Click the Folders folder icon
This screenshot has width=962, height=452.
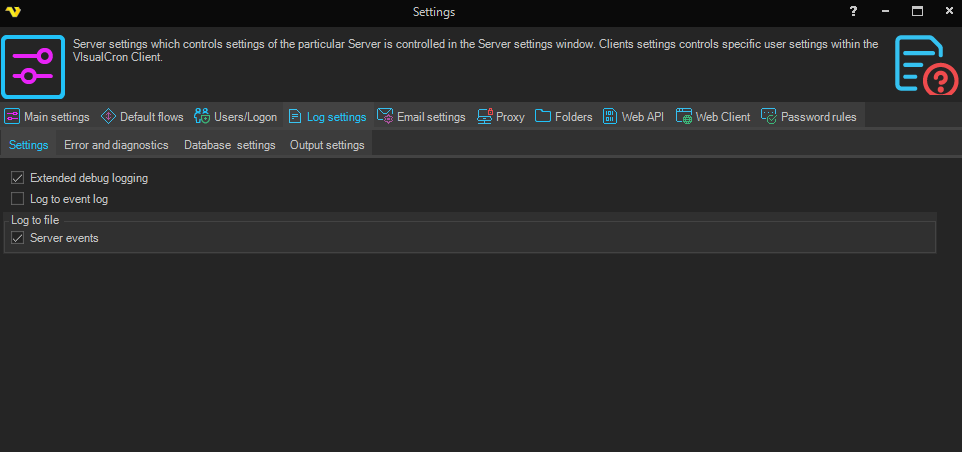point(543,117)
